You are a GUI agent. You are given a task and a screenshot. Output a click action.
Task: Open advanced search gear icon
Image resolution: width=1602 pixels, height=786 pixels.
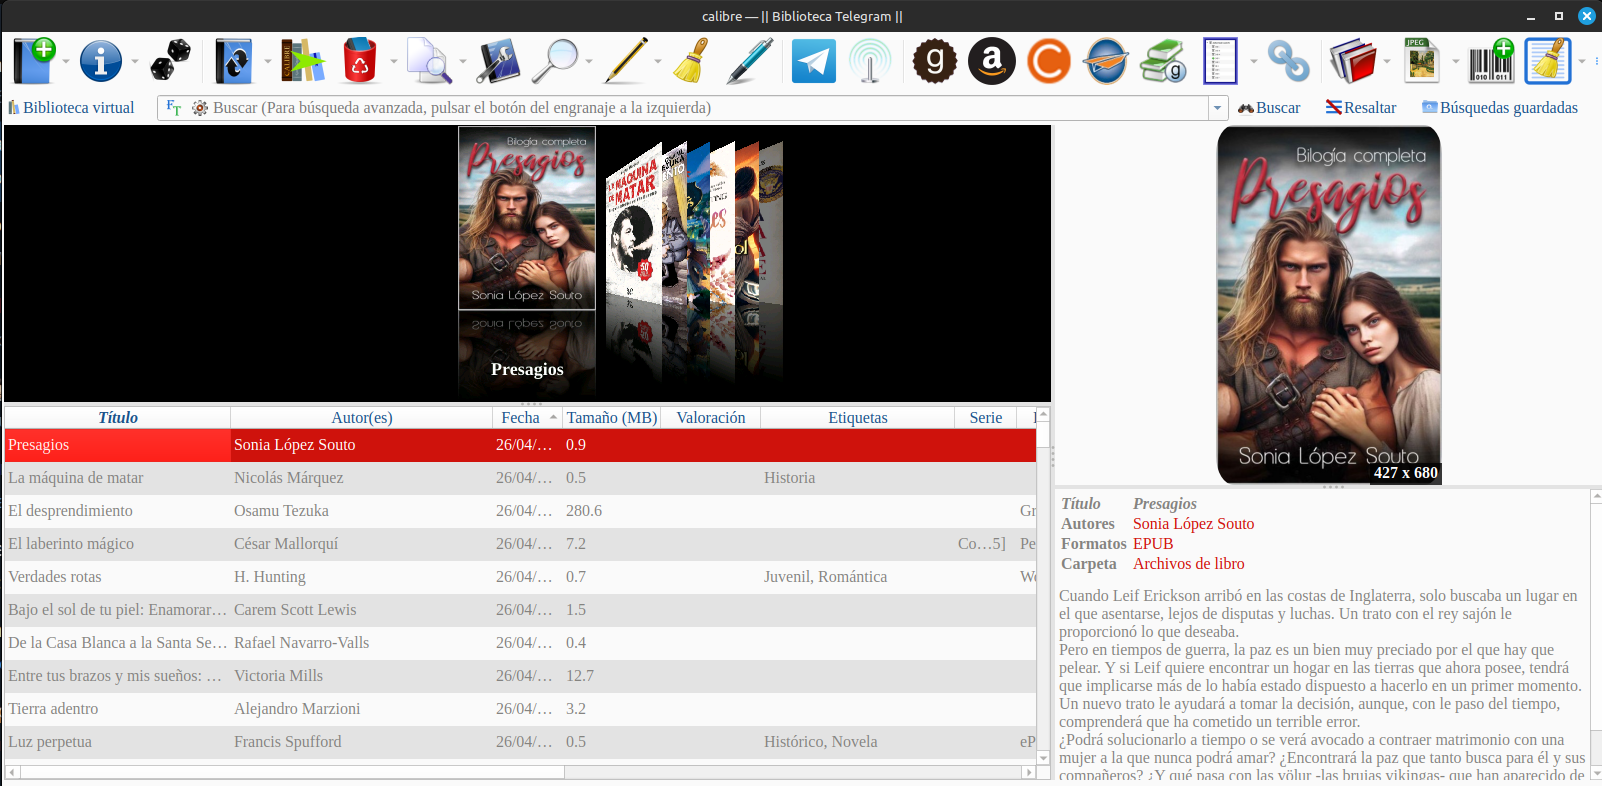[200, 107]
